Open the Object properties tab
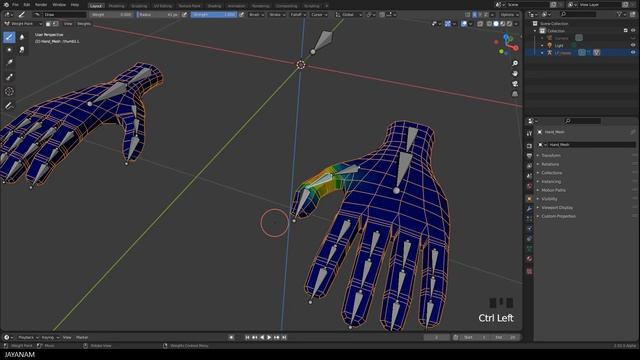640x360 pixels. point(529,199)
